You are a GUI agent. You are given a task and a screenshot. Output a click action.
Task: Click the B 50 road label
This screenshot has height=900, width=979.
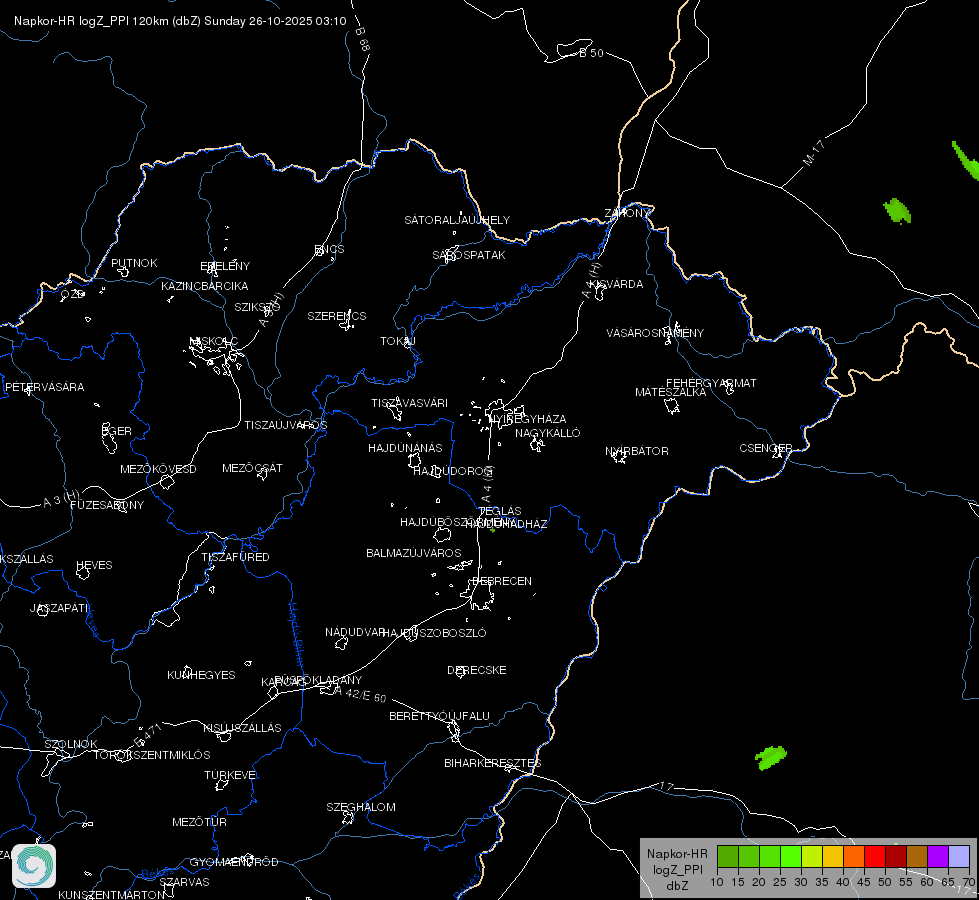[591, 53]
